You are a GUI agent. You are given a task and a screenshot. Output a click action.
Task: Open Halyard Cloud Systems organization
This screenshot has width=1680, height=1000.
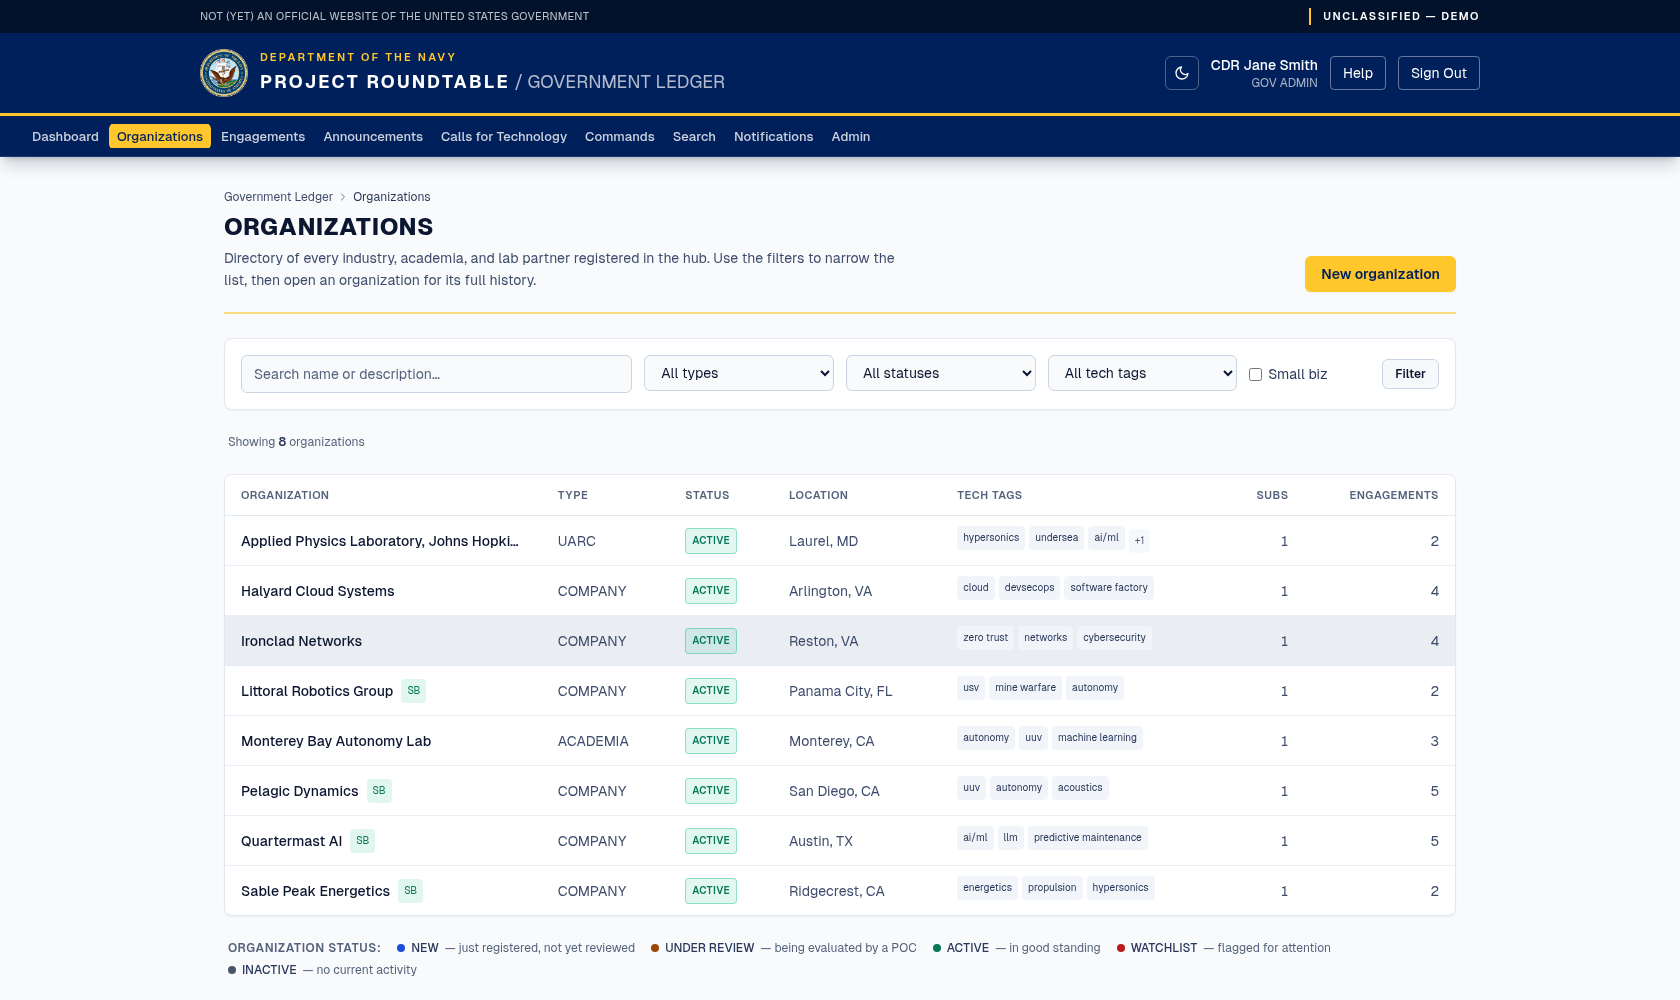click(x=318, y=591)
